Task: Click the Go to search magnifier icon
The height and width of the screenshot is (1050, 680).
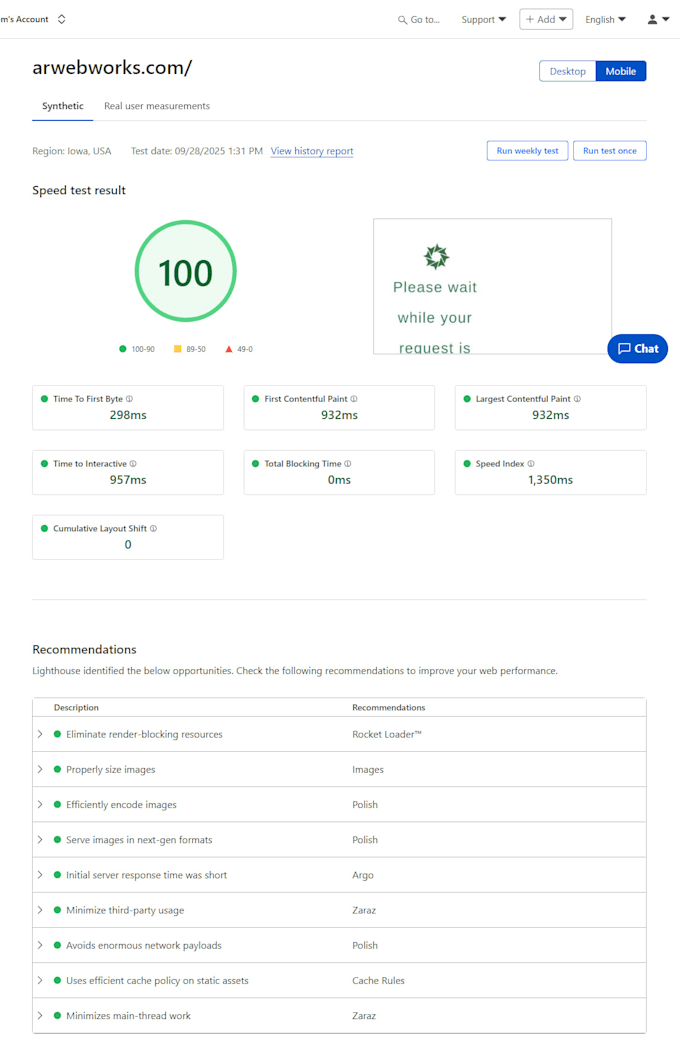Action: click(403, 20)
